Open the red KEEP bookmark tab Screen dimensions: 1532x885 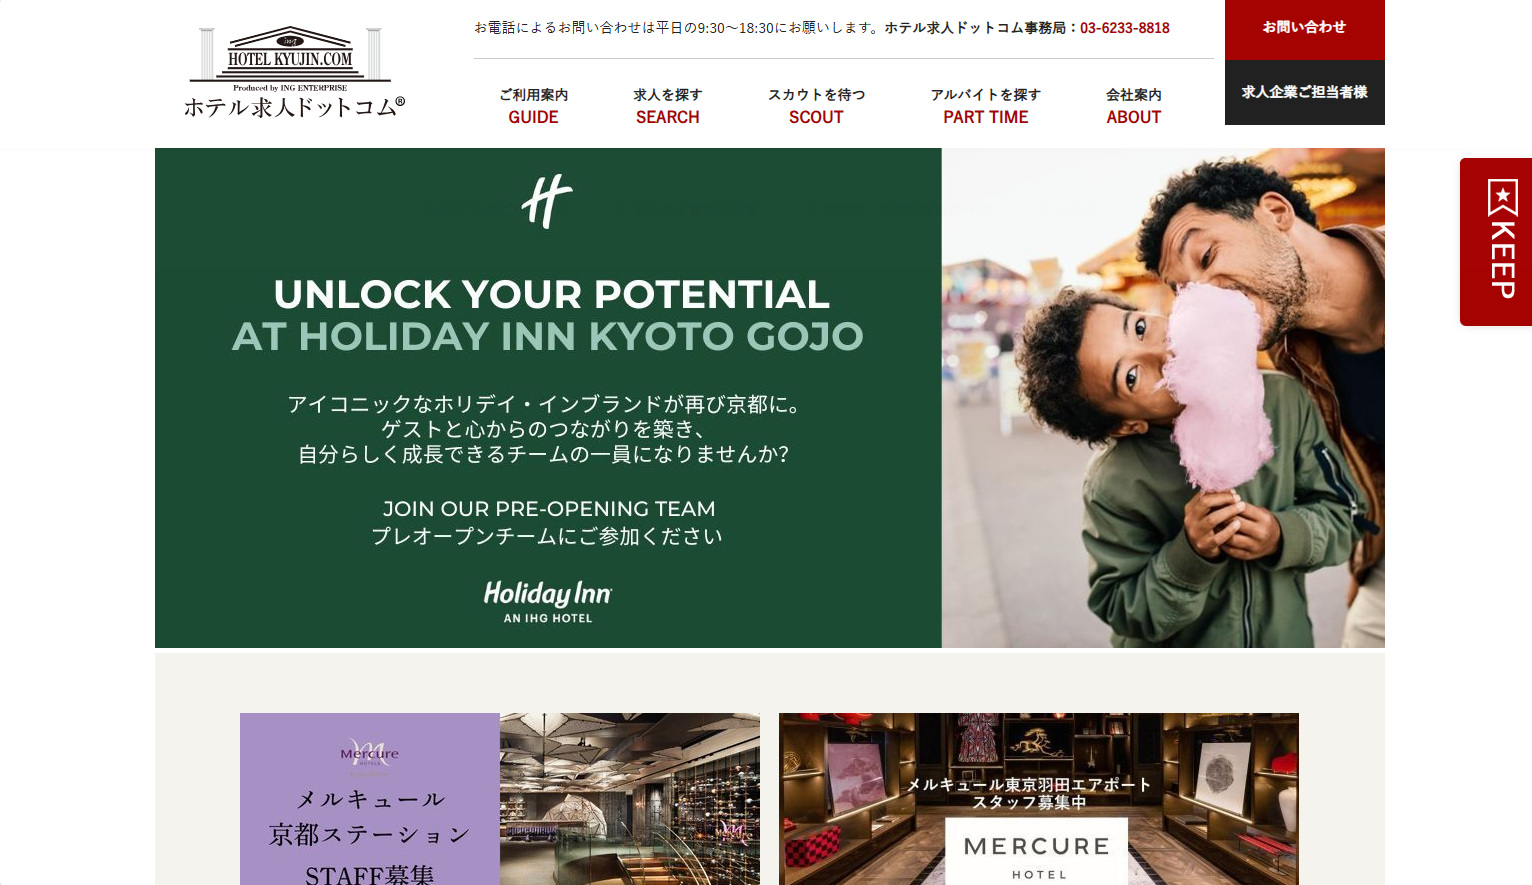1496,242
